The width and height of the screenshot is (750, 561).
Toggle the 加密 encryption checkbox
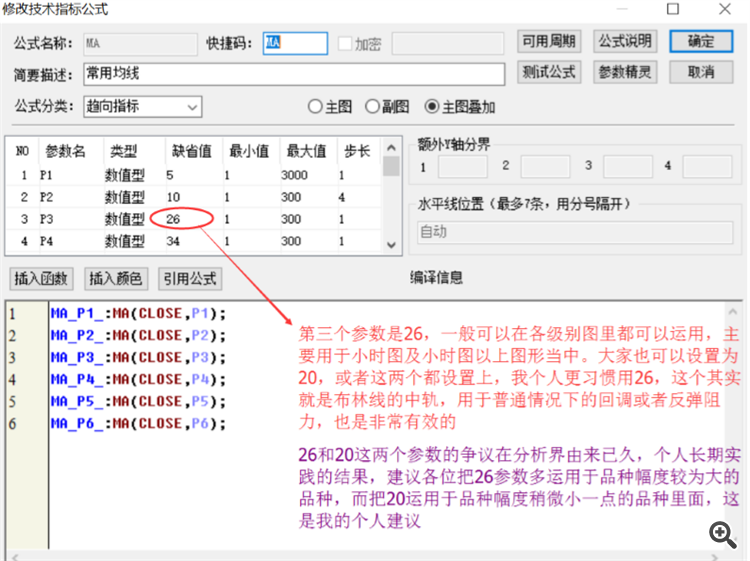click(345, 44)
